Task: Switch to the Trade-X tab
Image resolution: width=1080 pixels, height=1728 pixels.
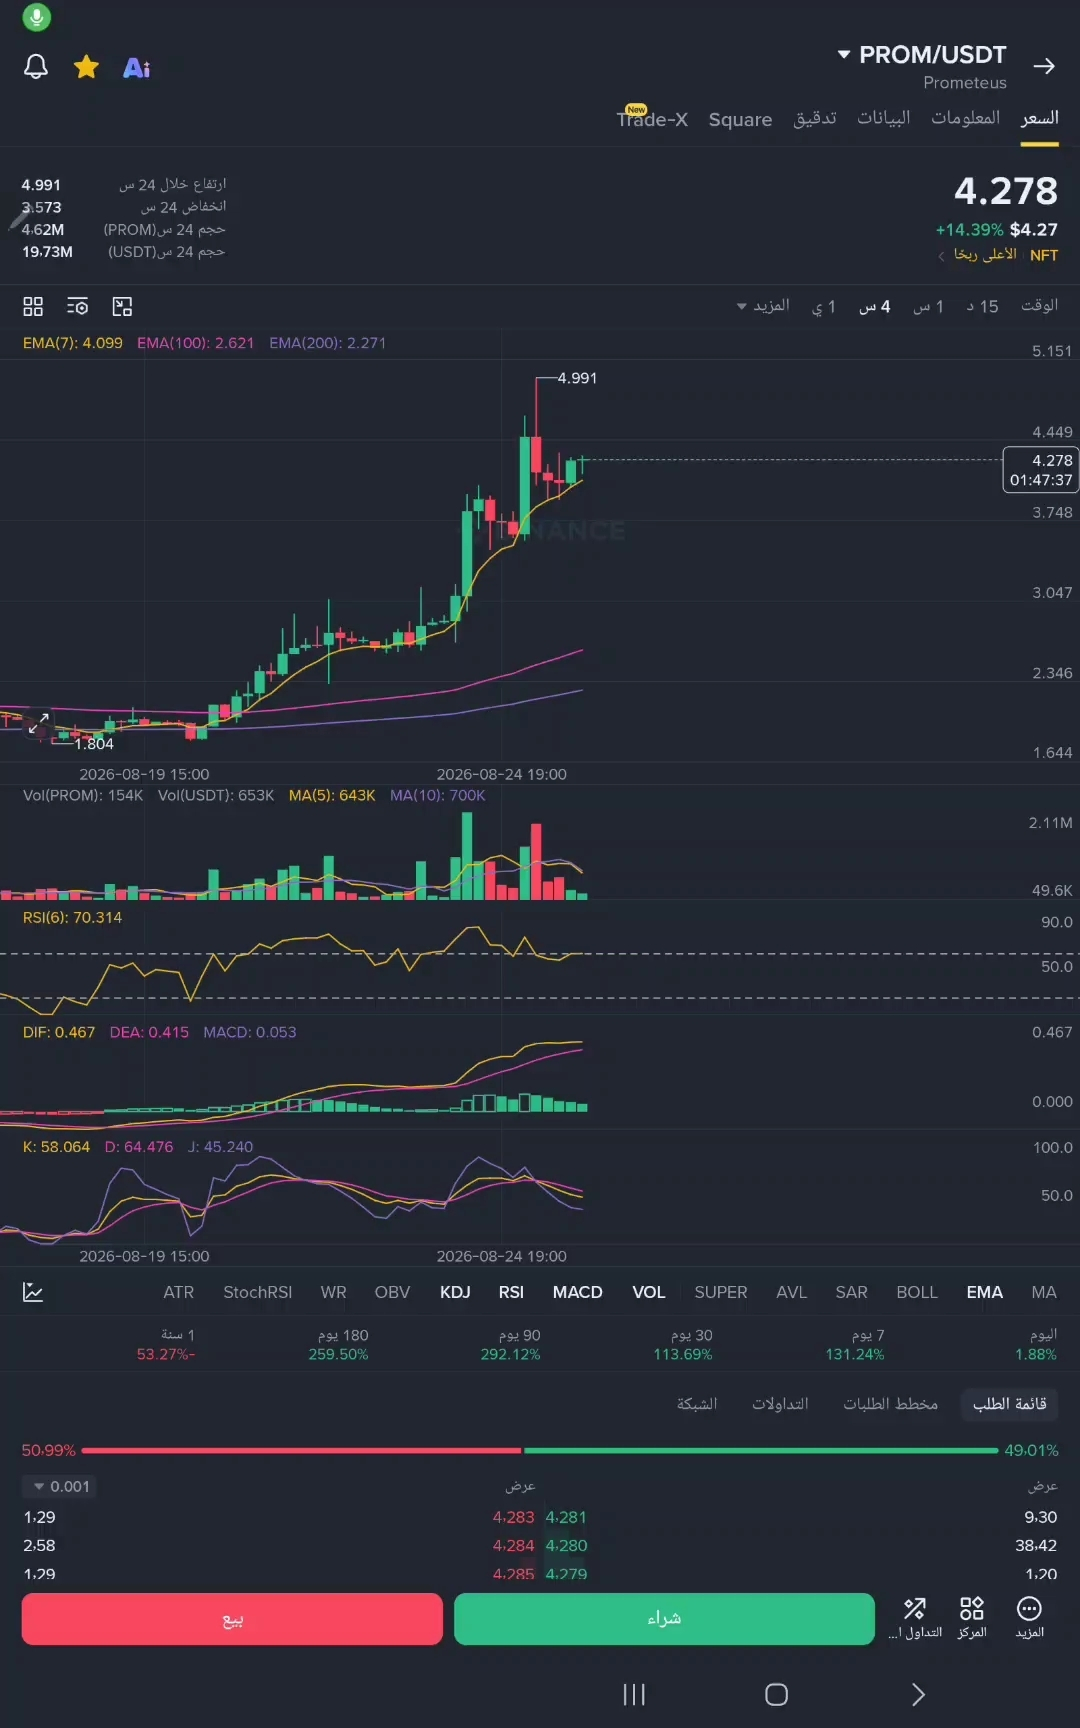Action: coord(652,118)
